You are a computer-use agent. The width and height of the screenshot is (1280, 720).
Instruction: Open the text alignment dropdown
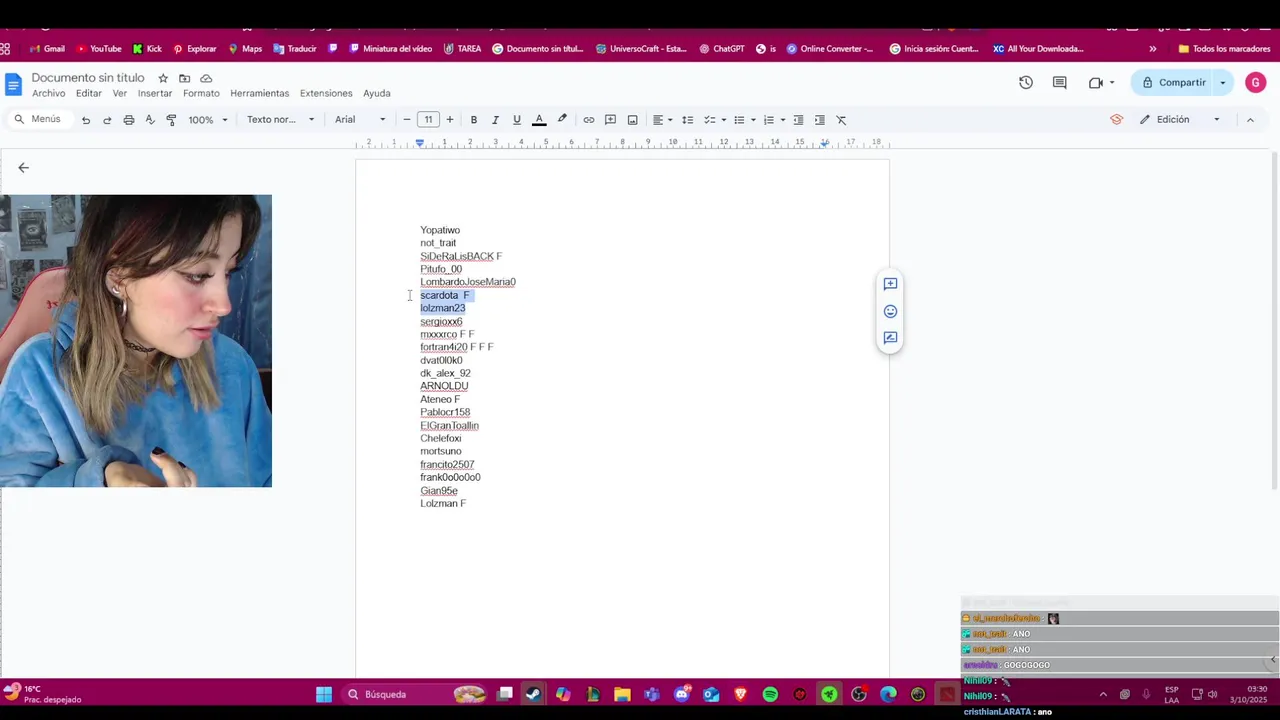click(662, 120)
